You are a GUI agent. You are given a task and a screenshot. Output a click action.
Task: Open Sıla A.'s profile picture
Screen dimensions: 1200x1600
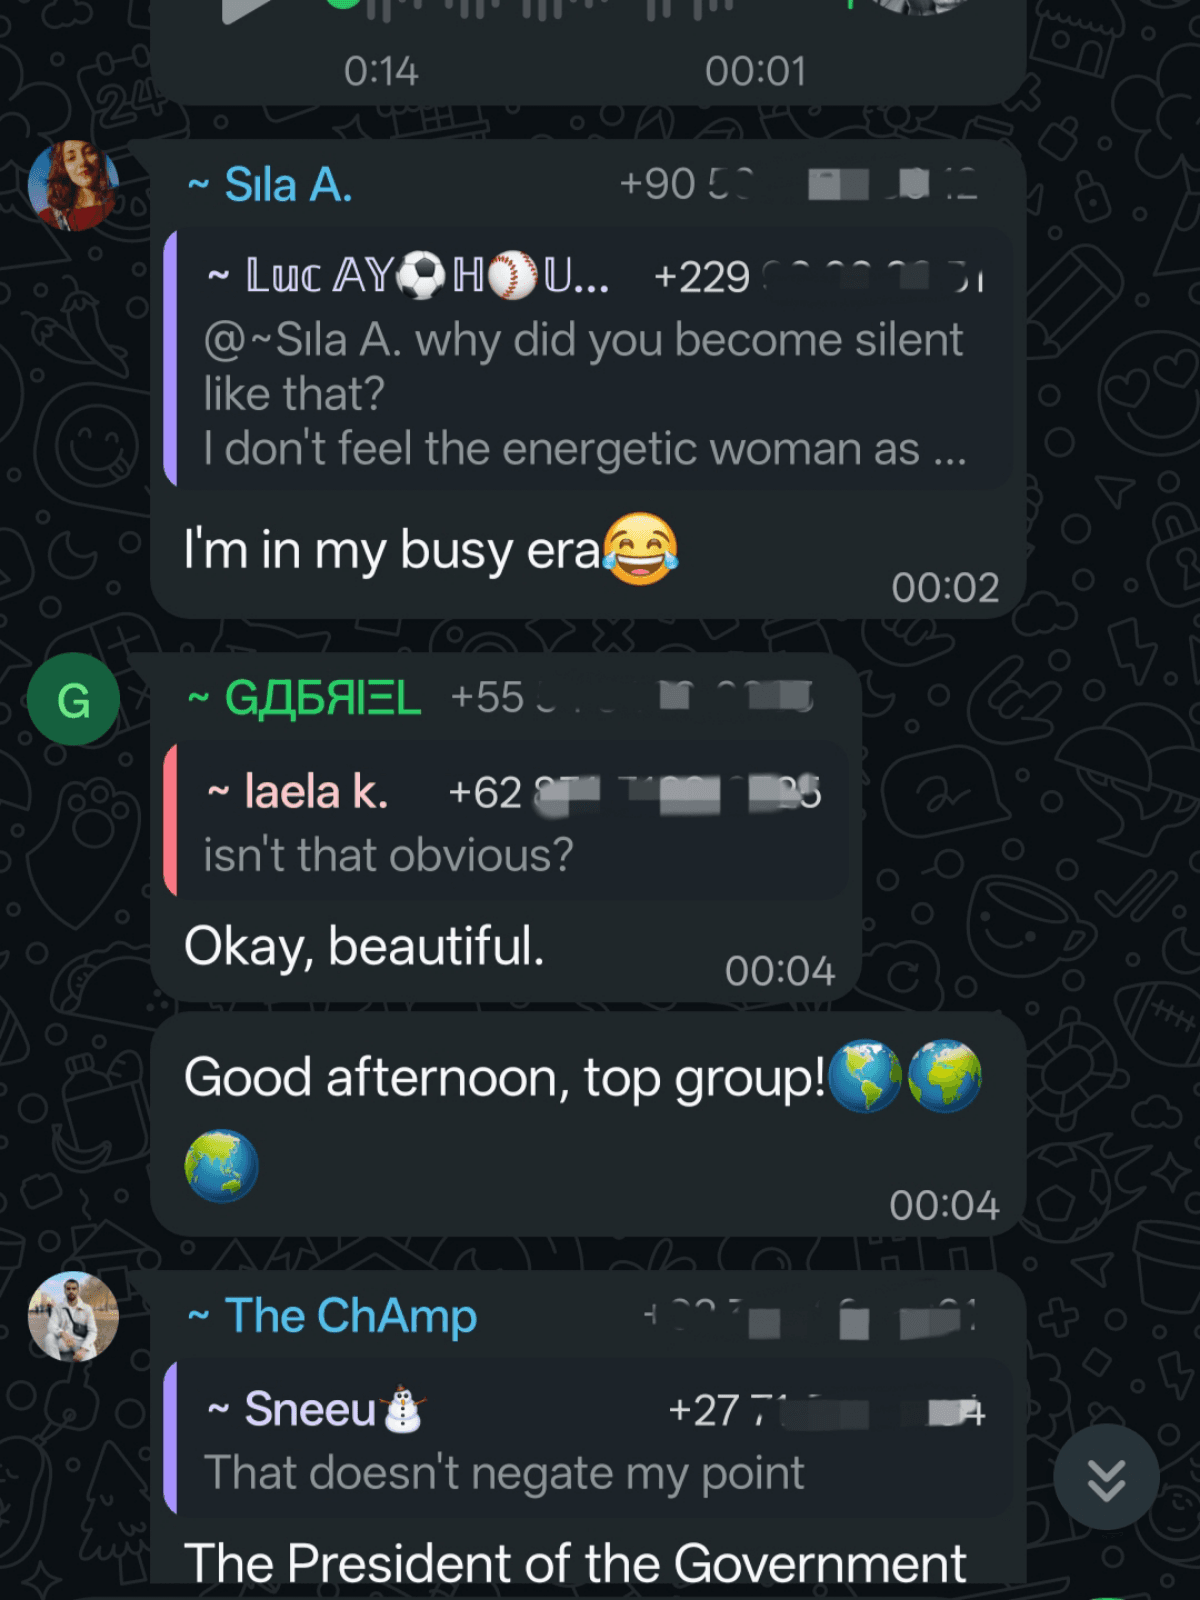73,186
